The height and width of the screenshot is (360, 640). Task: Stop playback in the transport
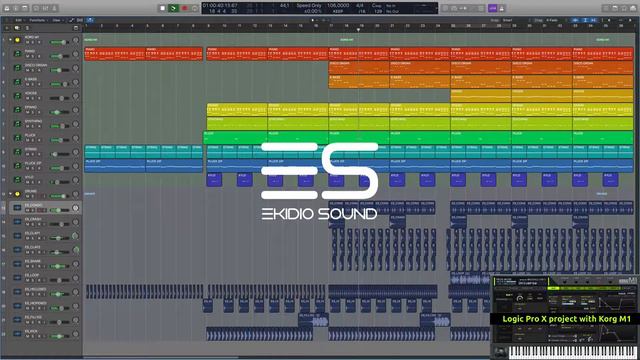click(x=162, y=8)
